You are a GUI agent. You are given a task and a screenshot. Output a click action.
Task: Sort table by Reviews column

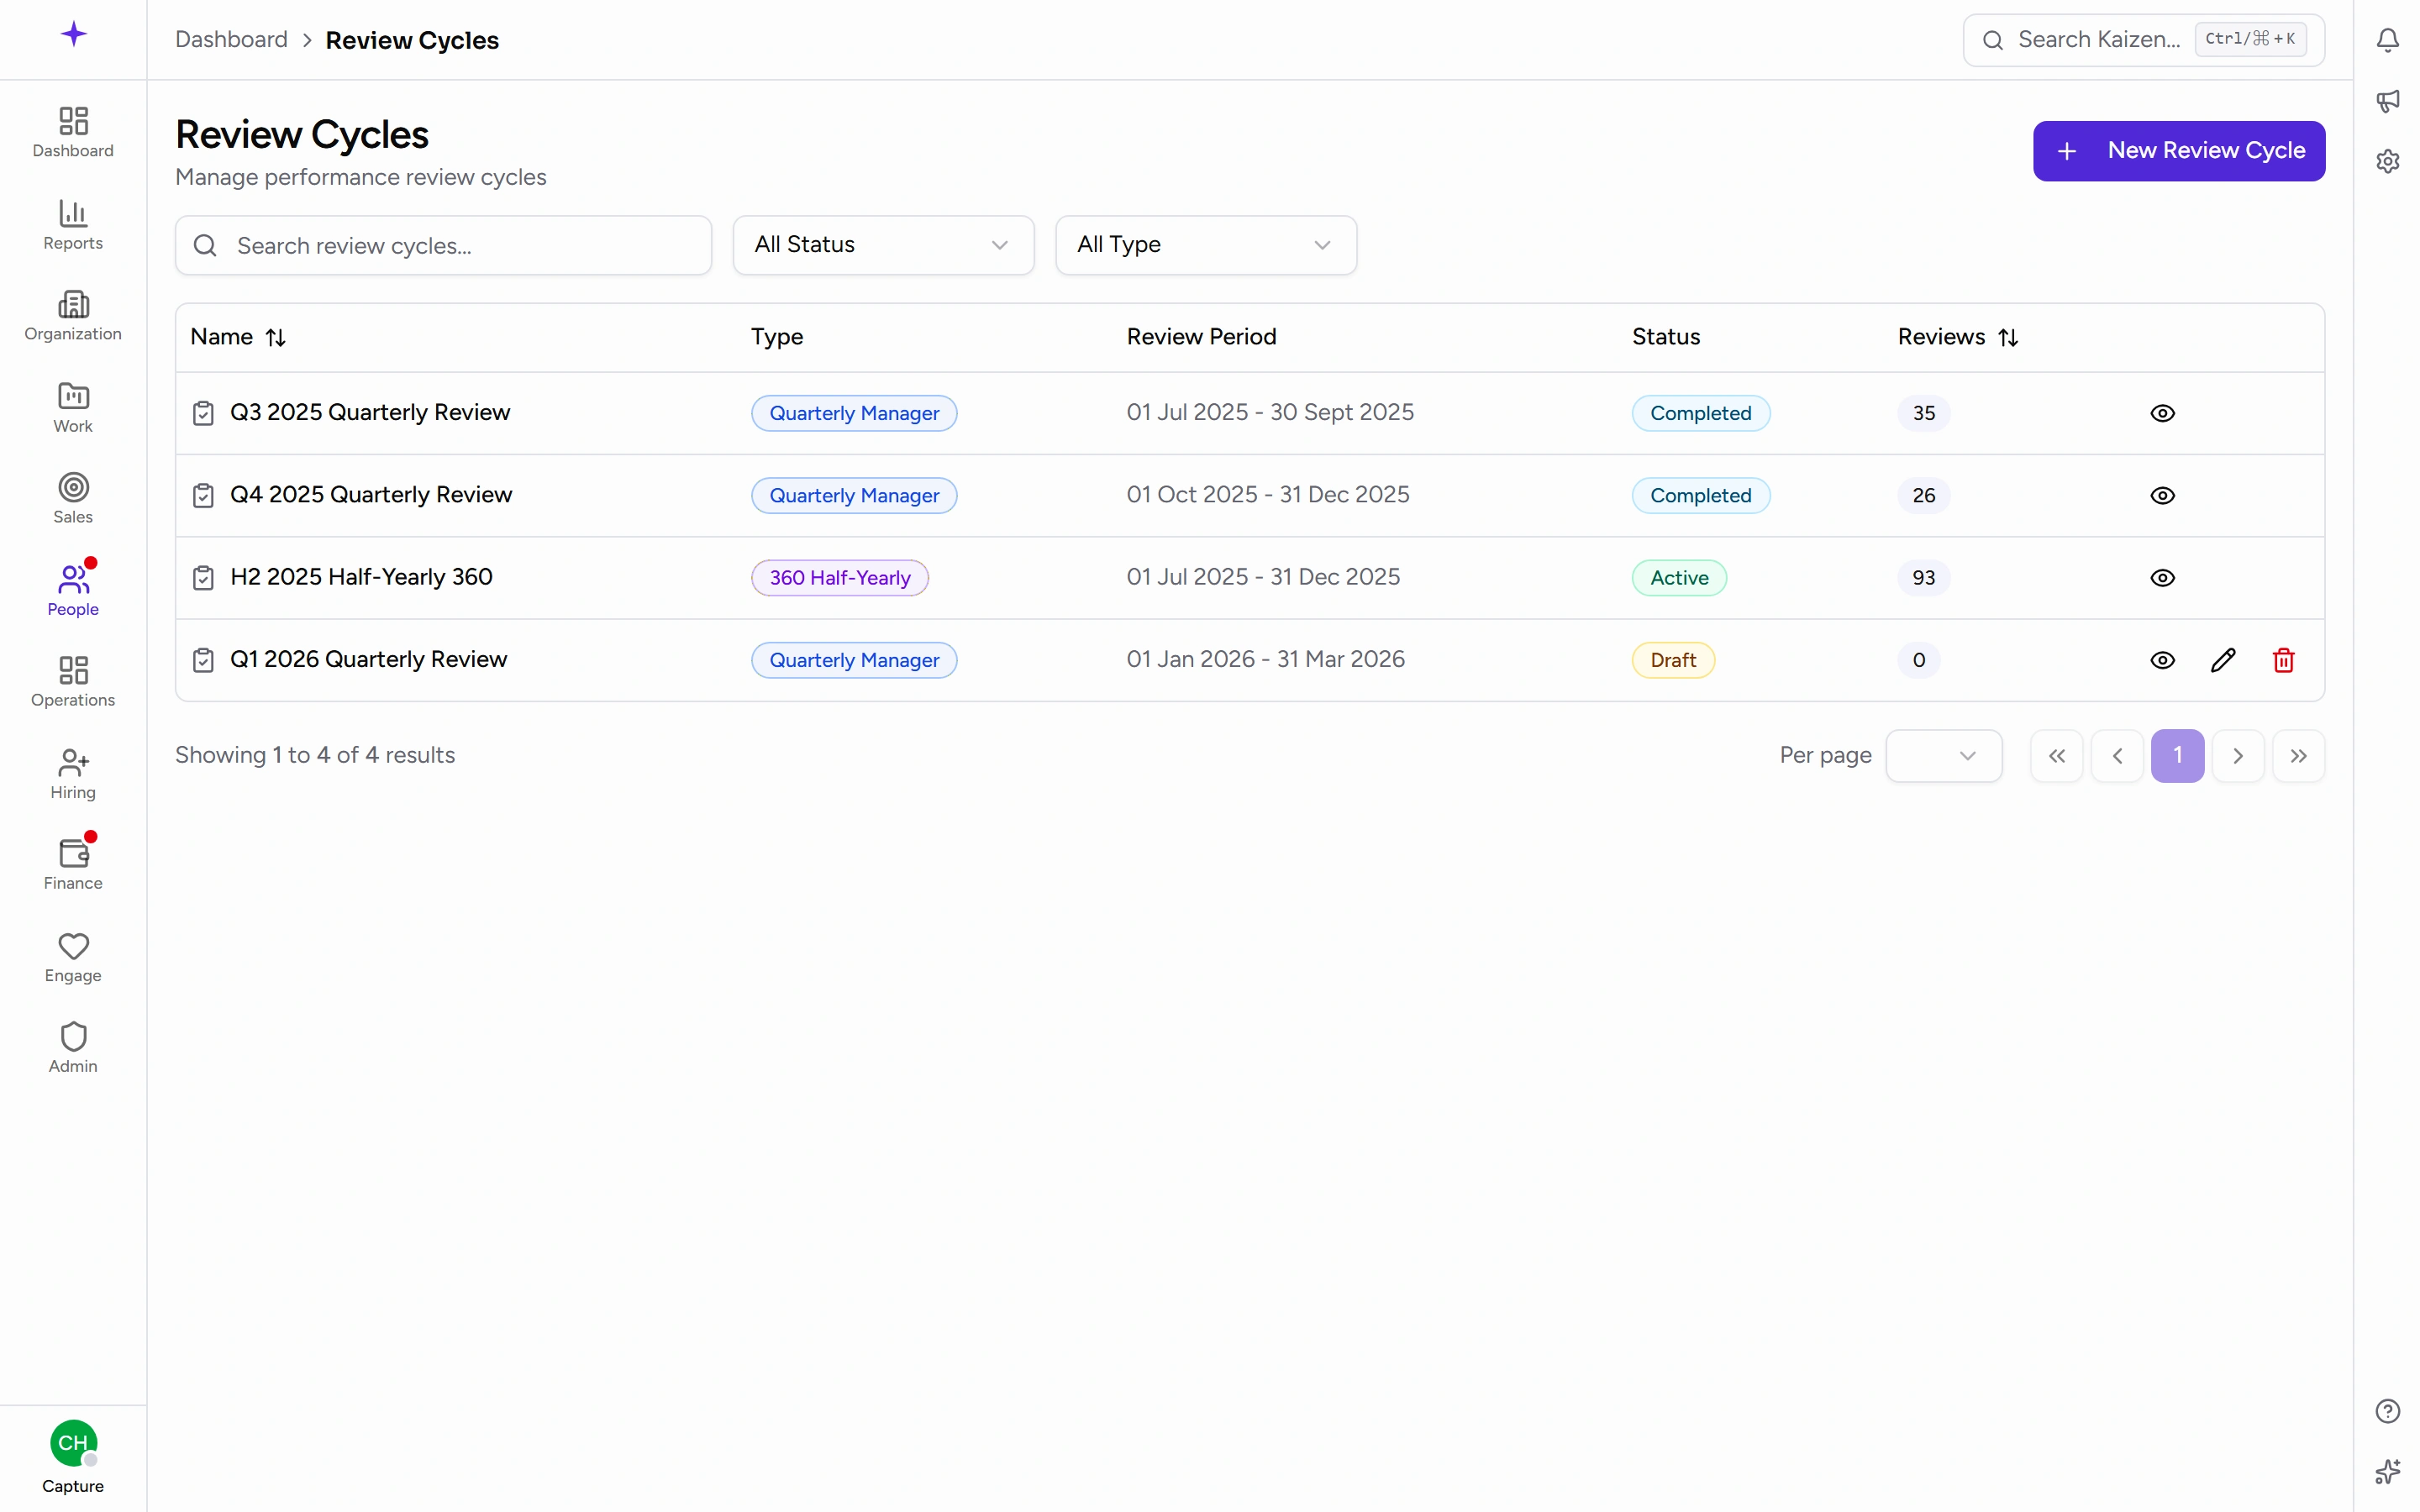click(x=1958, y=337)
